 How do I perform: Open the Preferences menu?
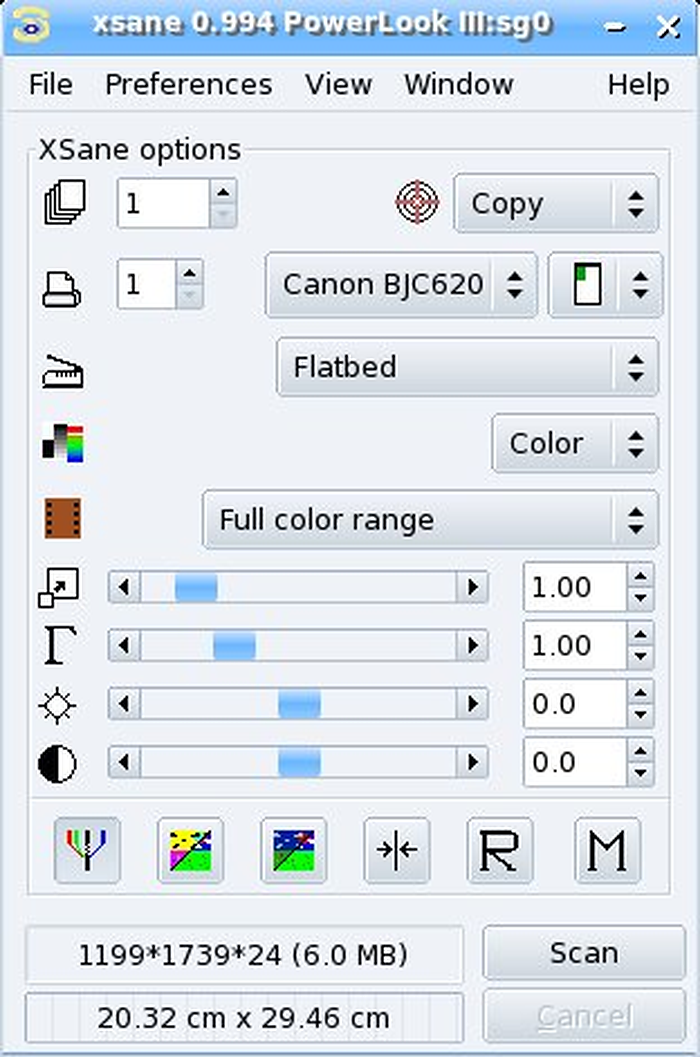coord(189,84)
